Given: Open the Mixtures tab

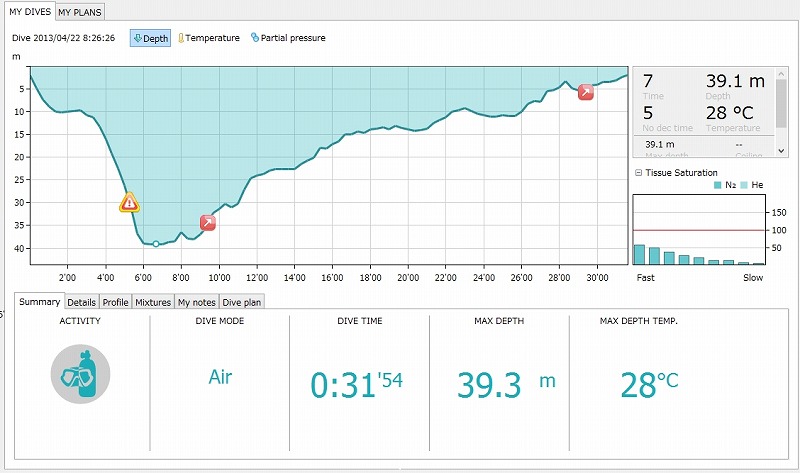Looking at the screenshot, I should 153,301.
